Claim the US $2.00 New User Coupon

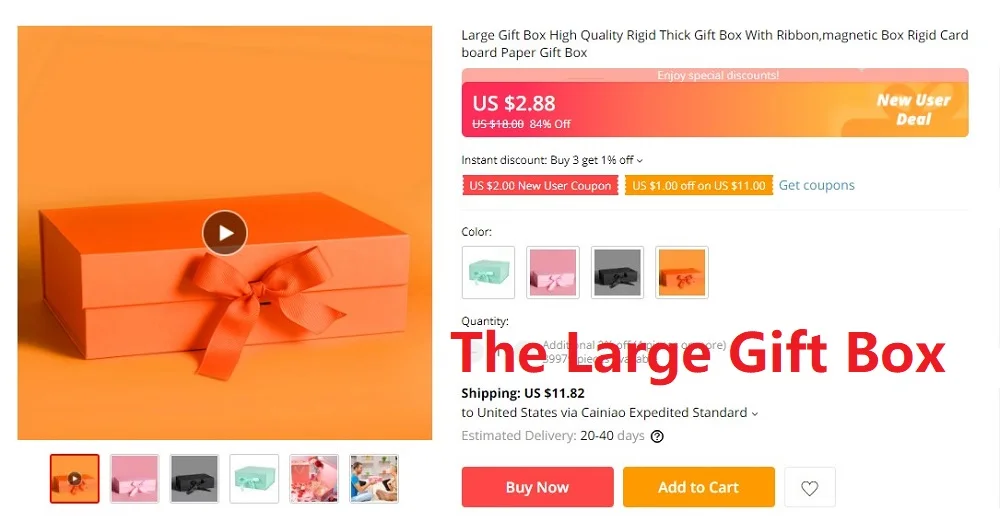pos(540,186)
